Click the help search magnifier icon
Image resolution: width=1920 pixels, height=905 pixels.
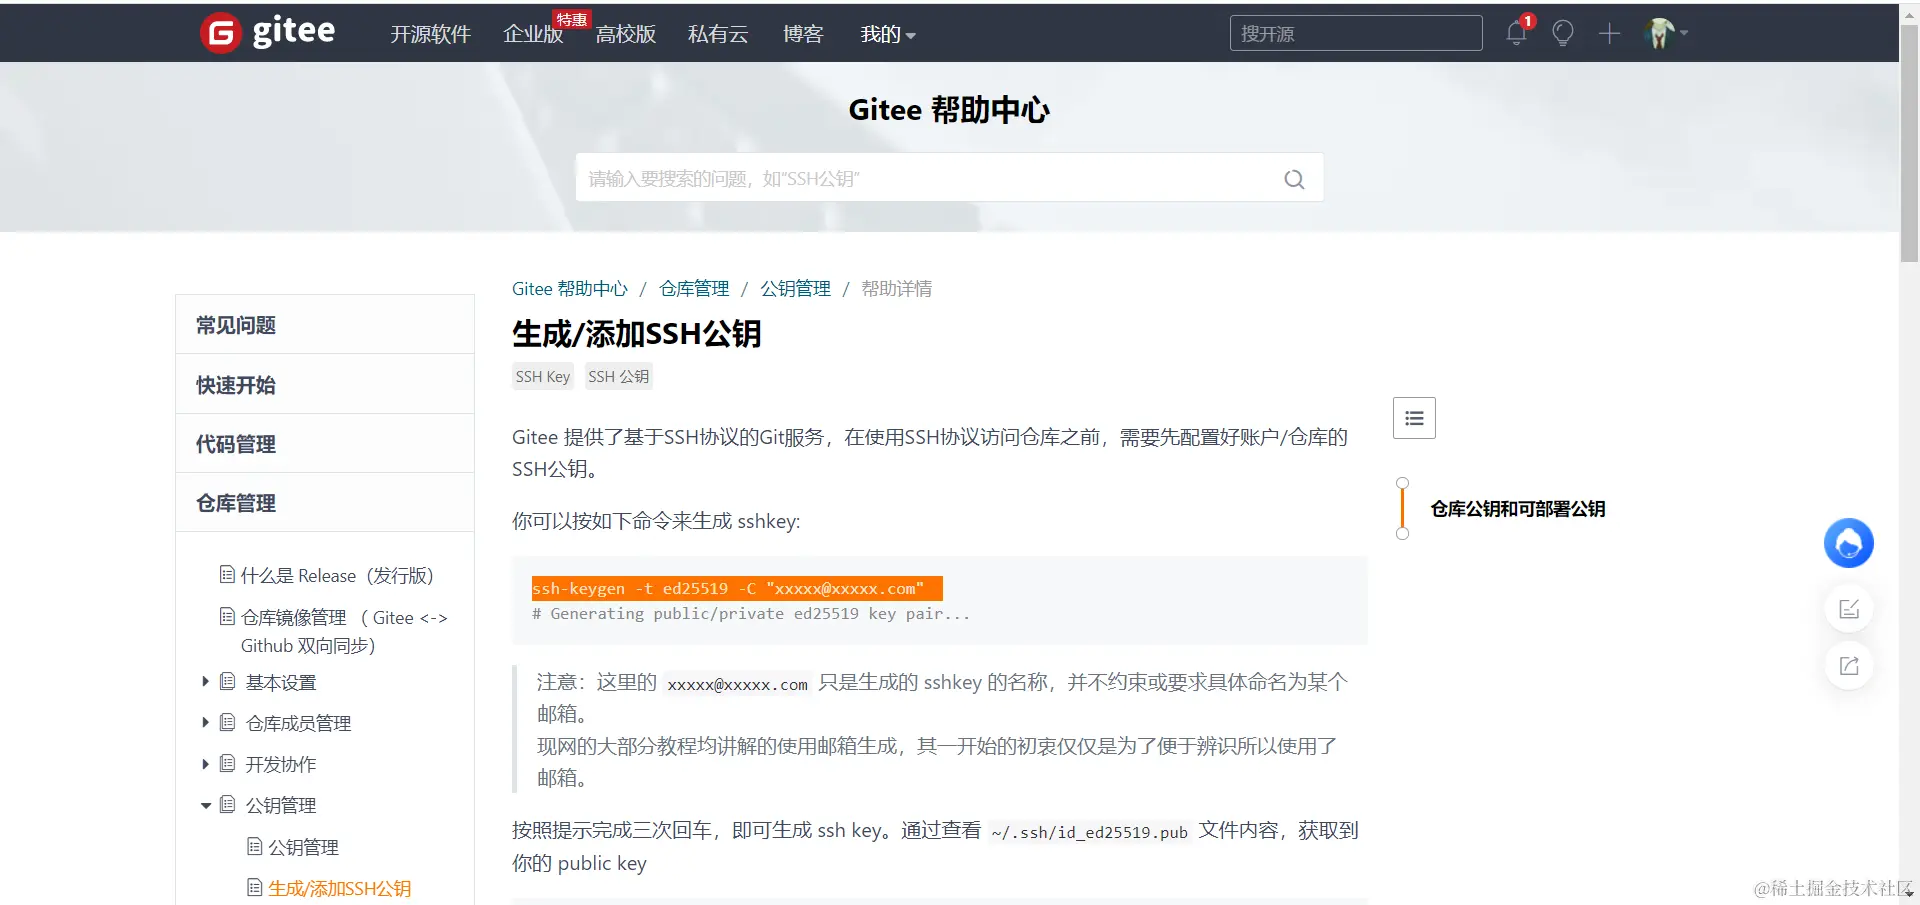point(1294,179)
